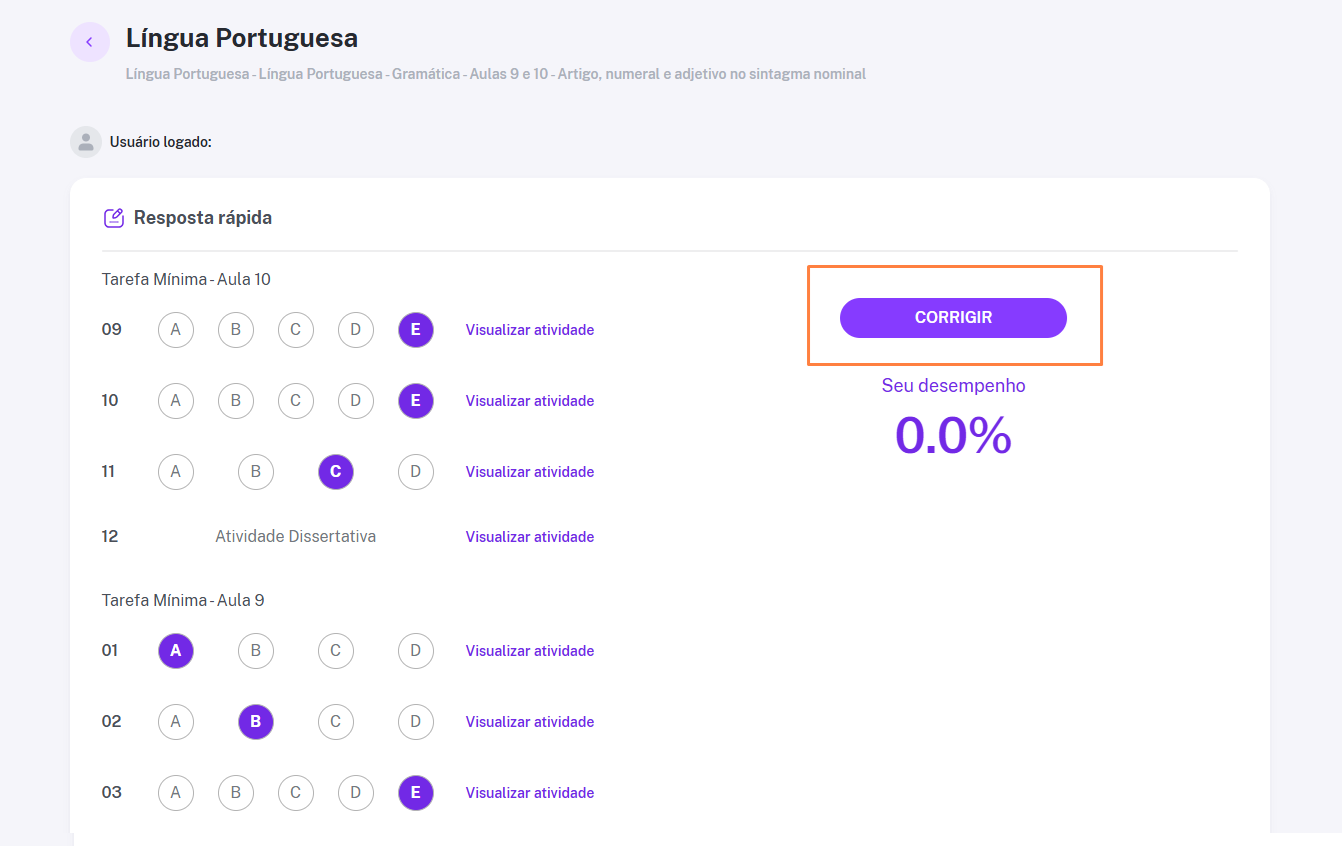The width and height of the screenshot is (1342, 846).
Task: Open Visualizar atividade for question 01
Action: pos(530,651)
